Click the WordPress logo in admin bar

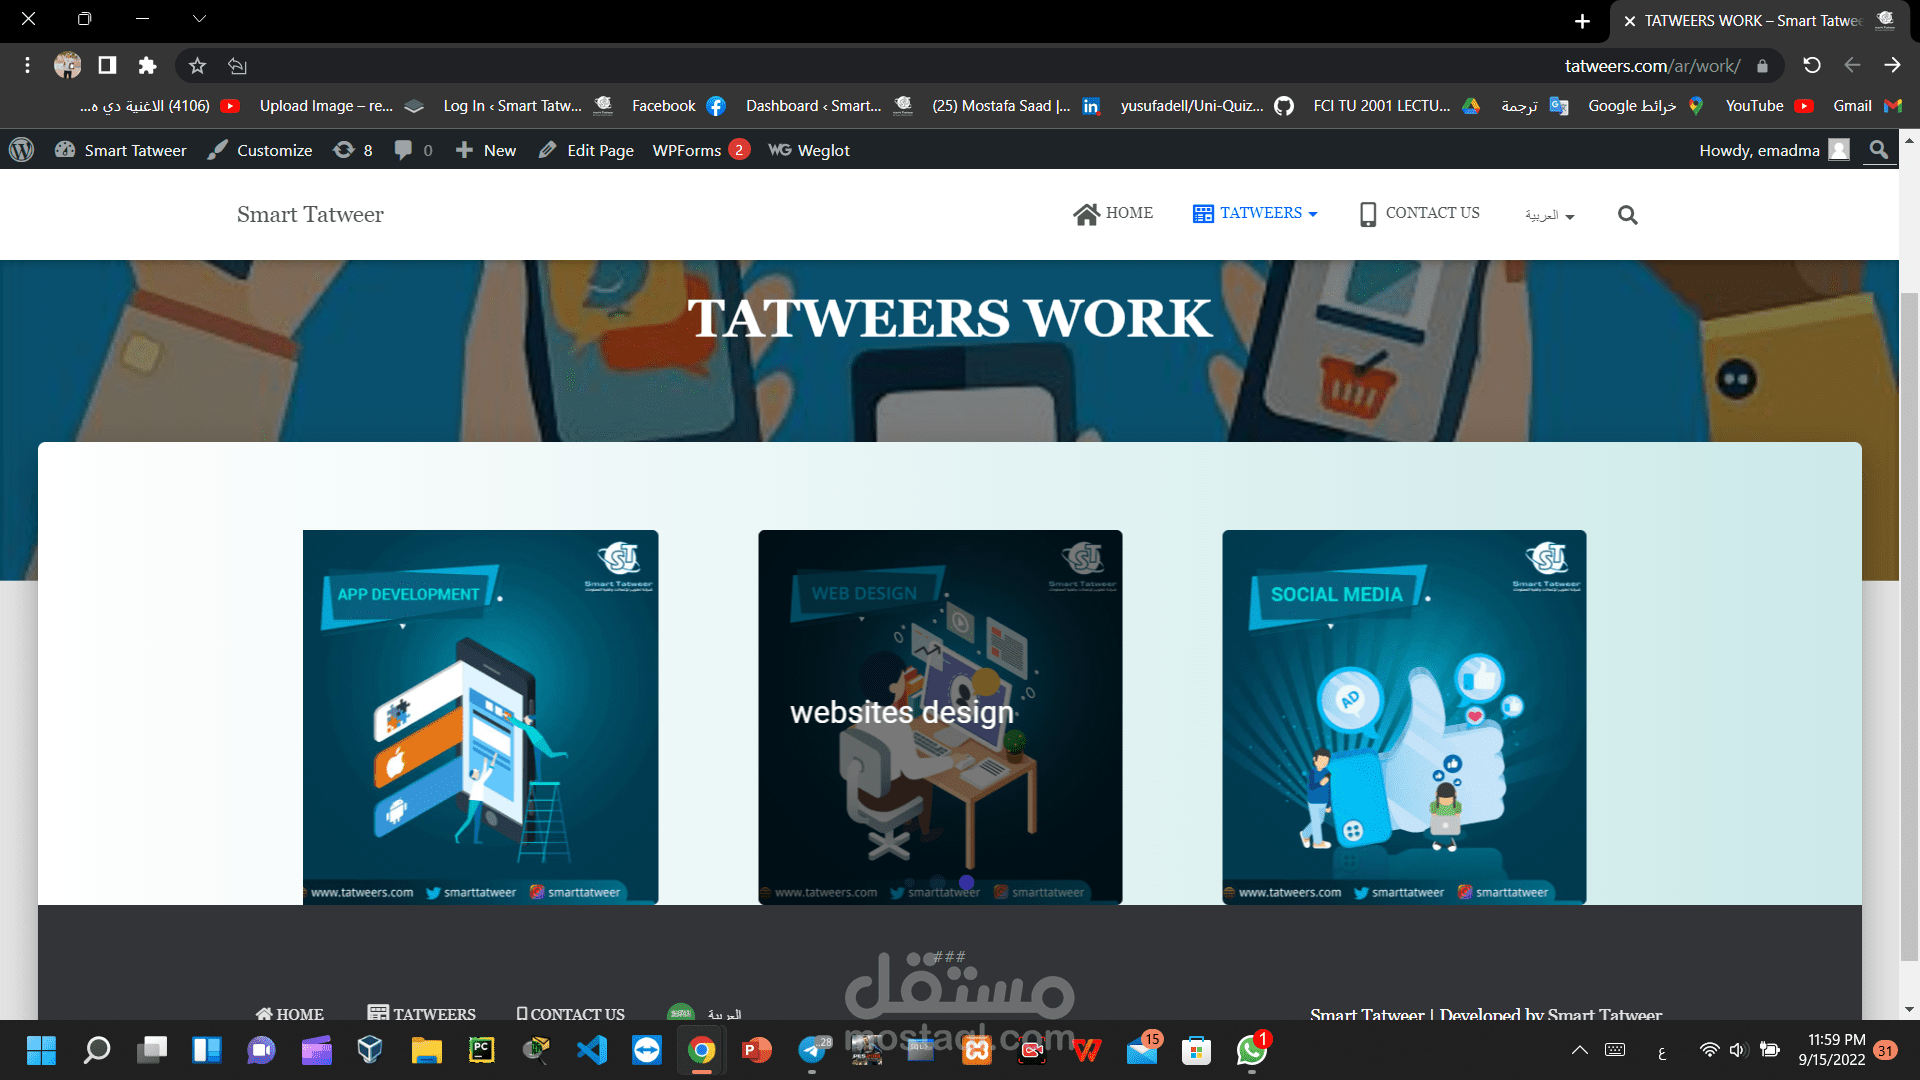click(x=21, y=150)
